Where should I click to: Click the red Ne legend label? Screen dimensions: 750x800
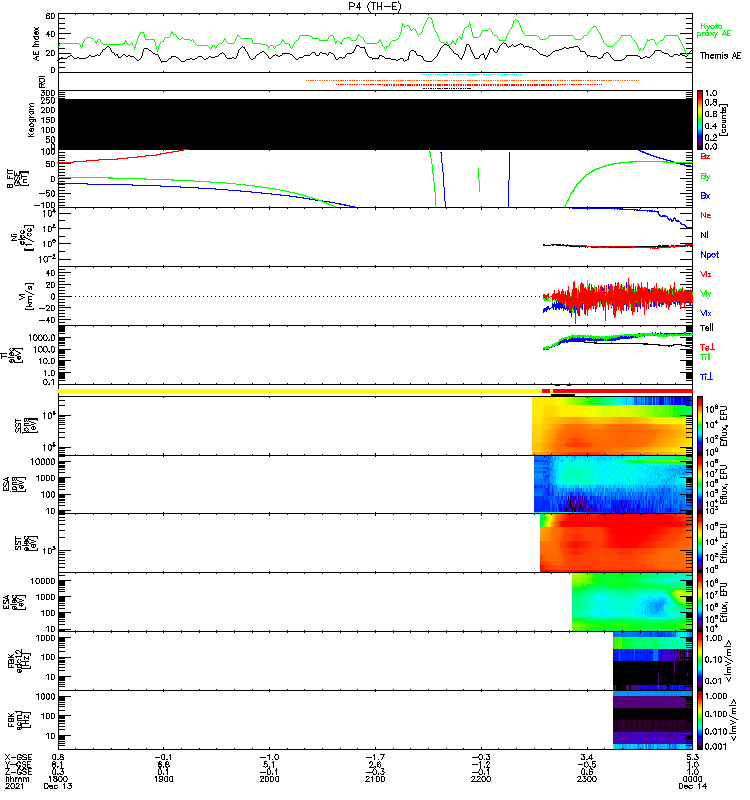(705, 215)
